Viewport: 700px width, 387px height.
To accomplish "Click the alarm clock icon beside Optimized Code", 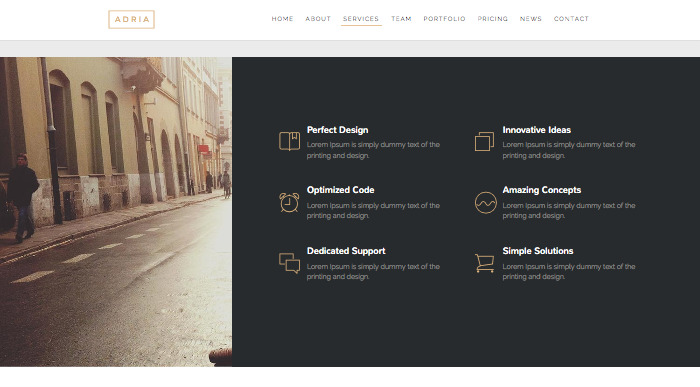I will tap(289, 202).
